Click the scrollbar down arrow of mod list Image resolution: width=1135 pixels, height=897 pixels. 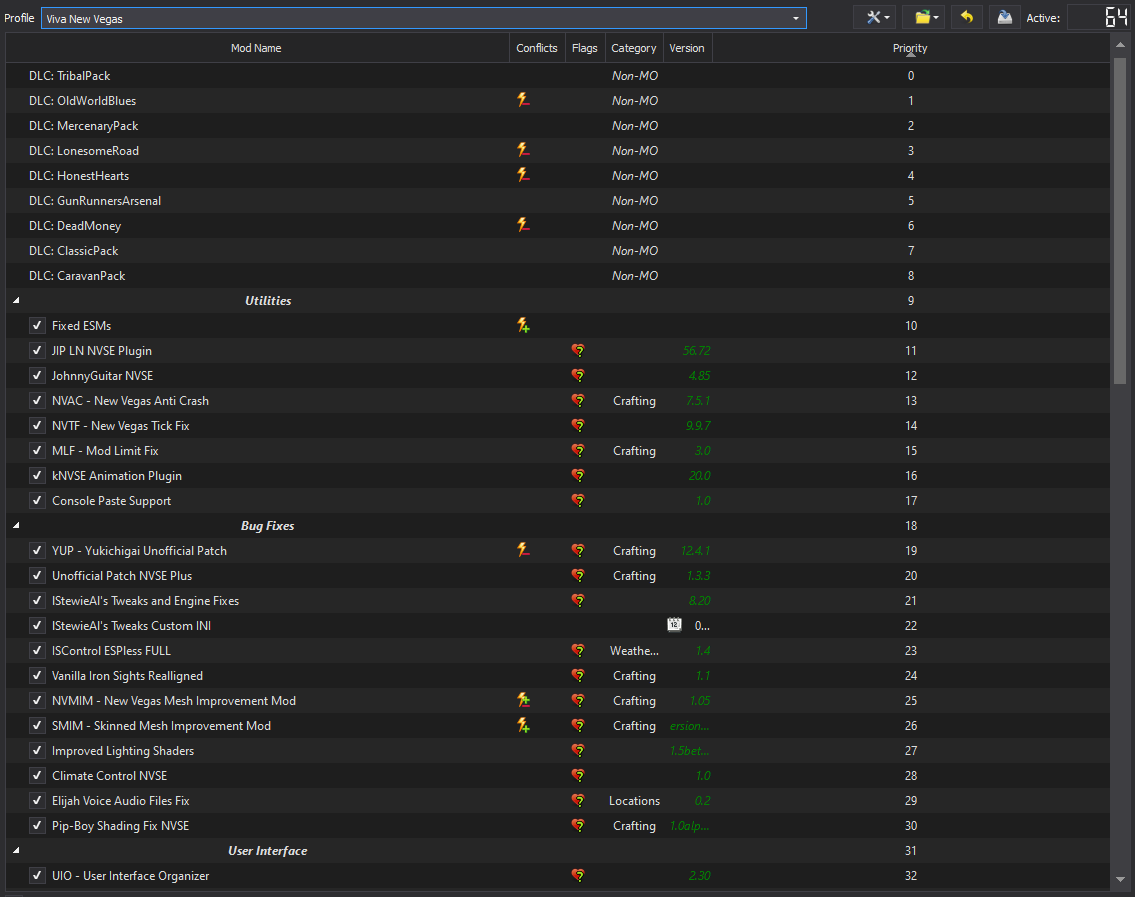[x=1119, y=879]
